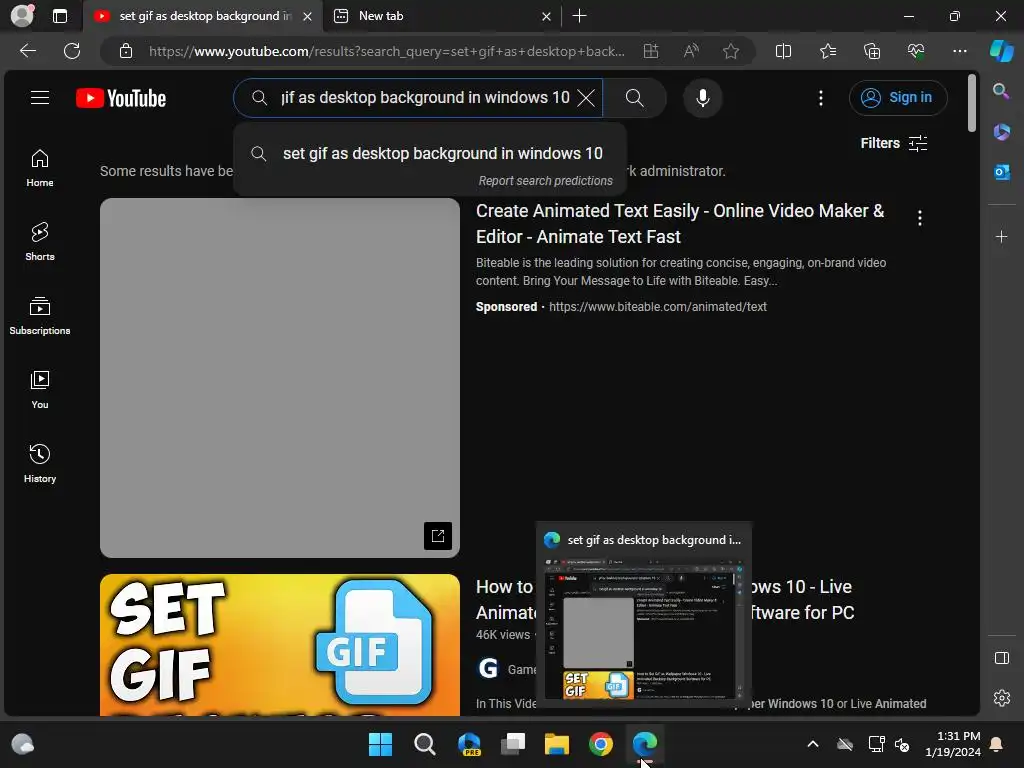Image resolution: width=1024 pixels, height=768 pixels.
Task: Click into the YouTube search input field
Action: point(426,98)
